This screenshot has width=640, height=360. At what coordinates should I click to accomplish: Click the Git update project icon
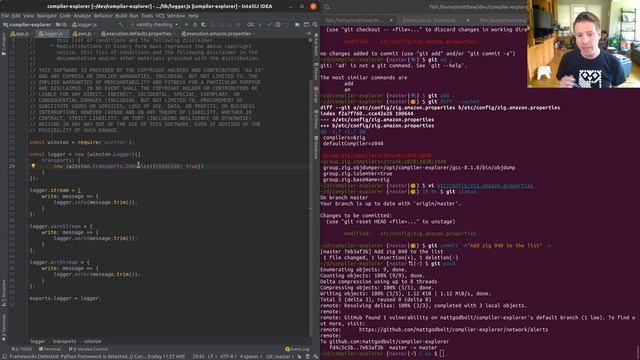point(260,24)
